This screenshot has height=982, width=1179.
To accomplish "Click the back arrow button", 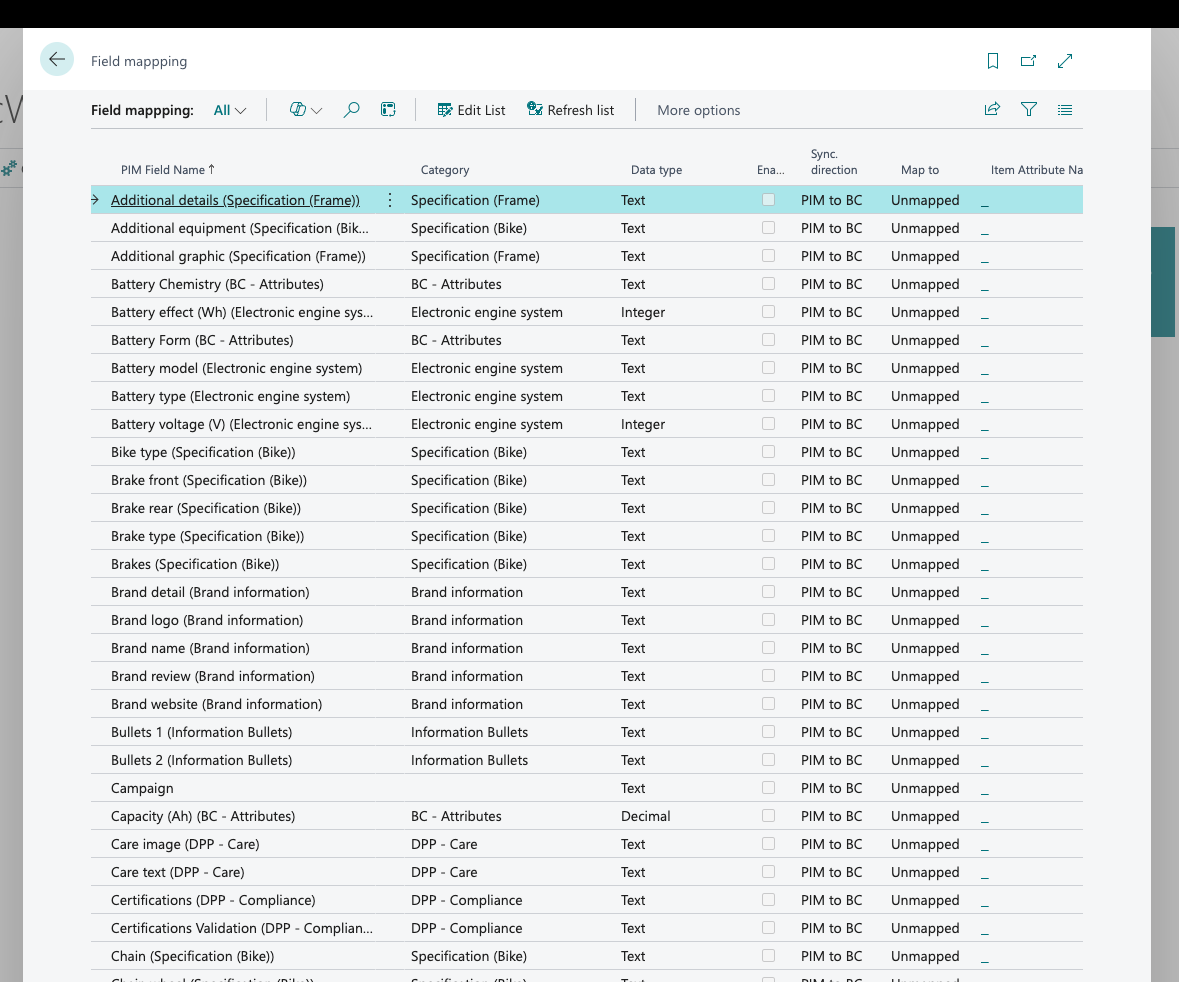I will tap(57, 60).
